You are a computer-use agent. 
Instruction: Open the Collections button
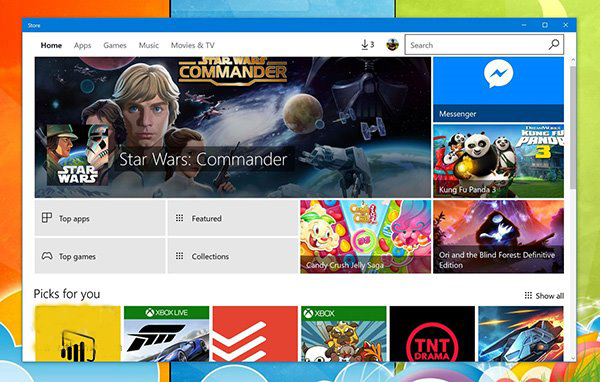click(x=233, y=256)
